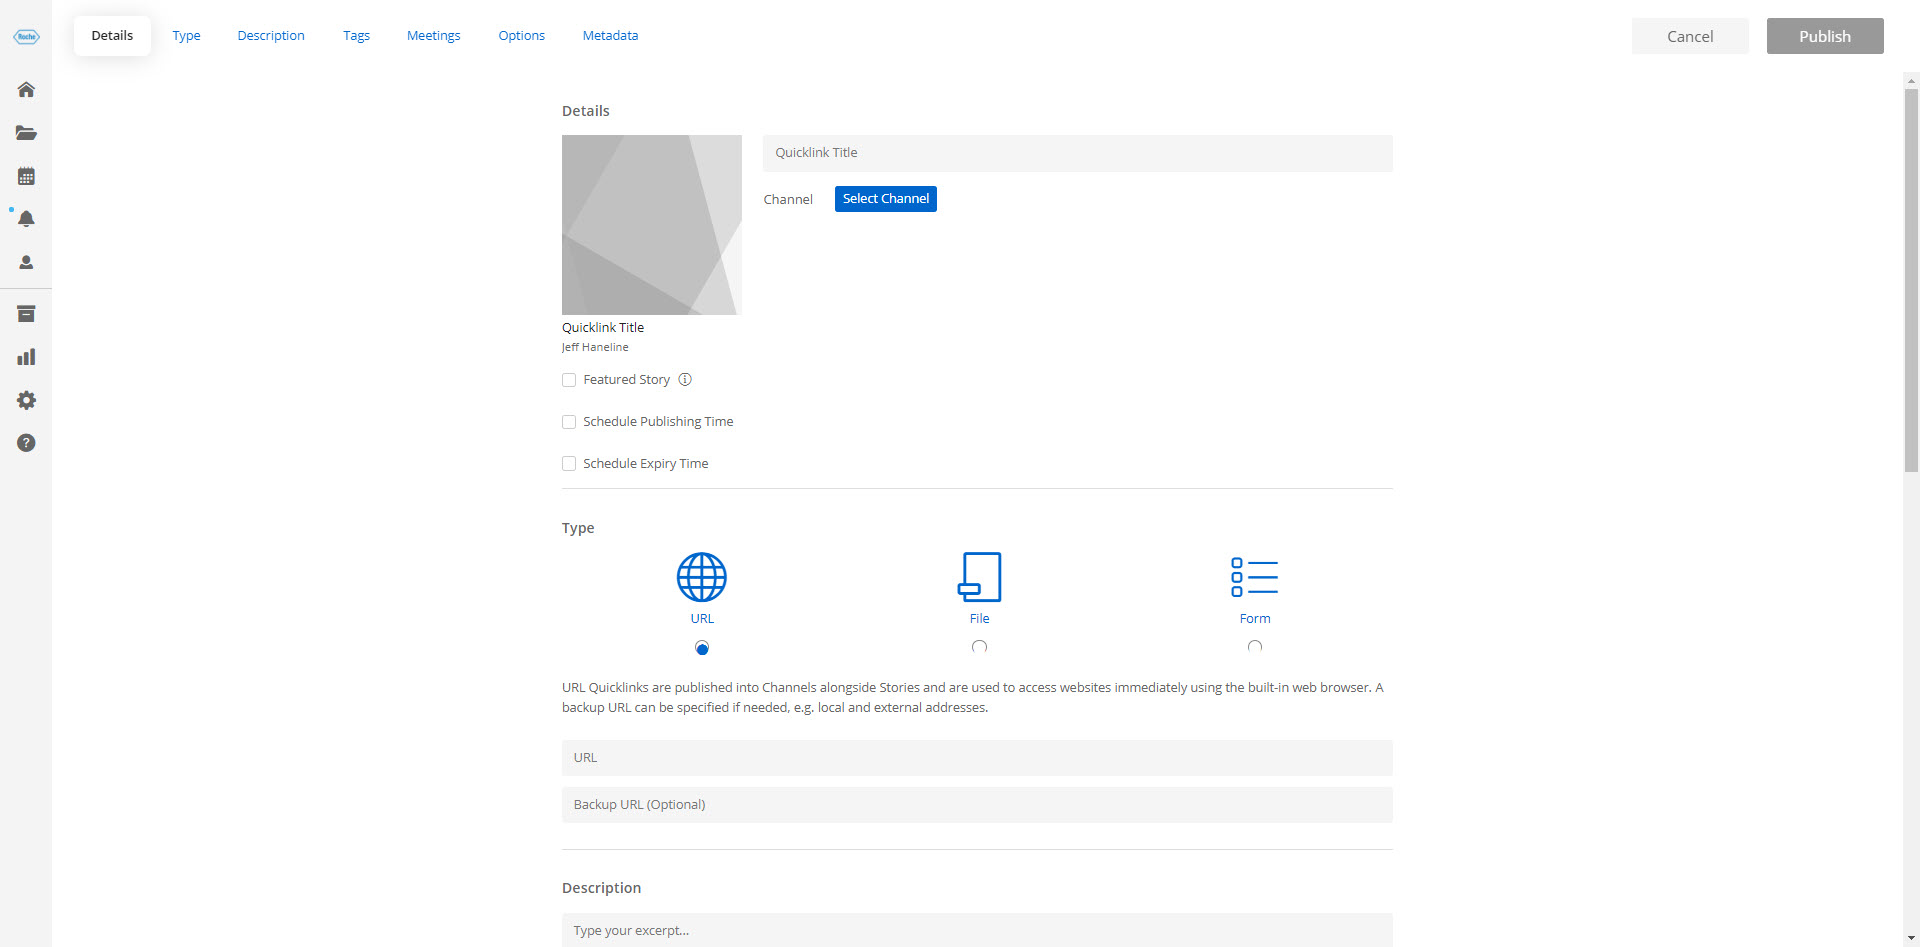Screen dimensions: 1920x947
Task: Click the Featured Story info icon
Action: tap(685, 380)
